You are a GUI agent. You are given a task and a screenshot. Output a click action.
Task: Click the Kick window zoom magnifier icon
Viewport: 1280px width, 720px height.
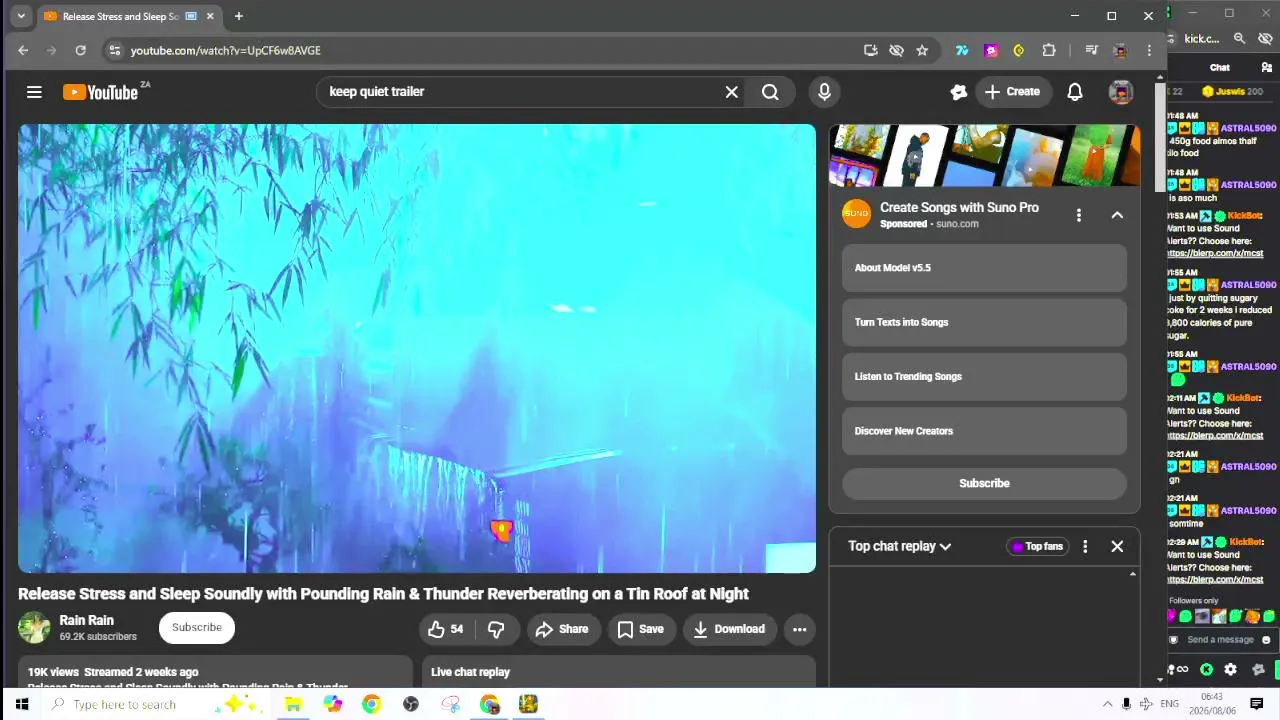[1239, 38]
